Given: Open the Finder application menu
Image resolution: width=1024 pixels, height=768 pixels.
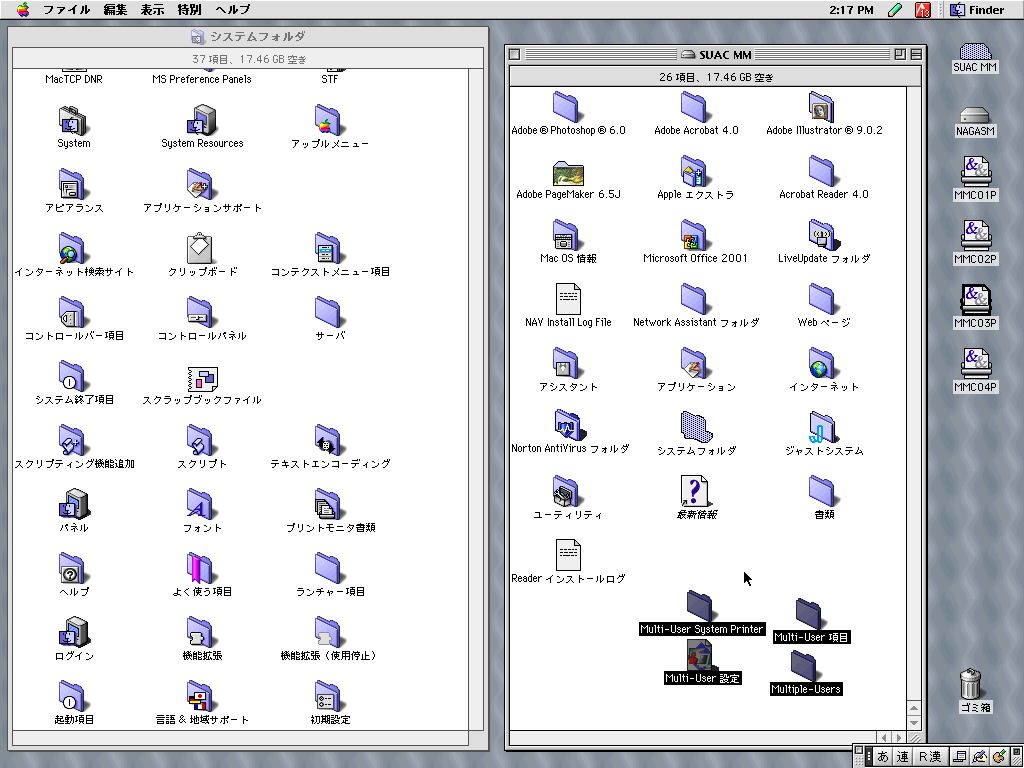Looking at the screenshot, I should 977,9.
